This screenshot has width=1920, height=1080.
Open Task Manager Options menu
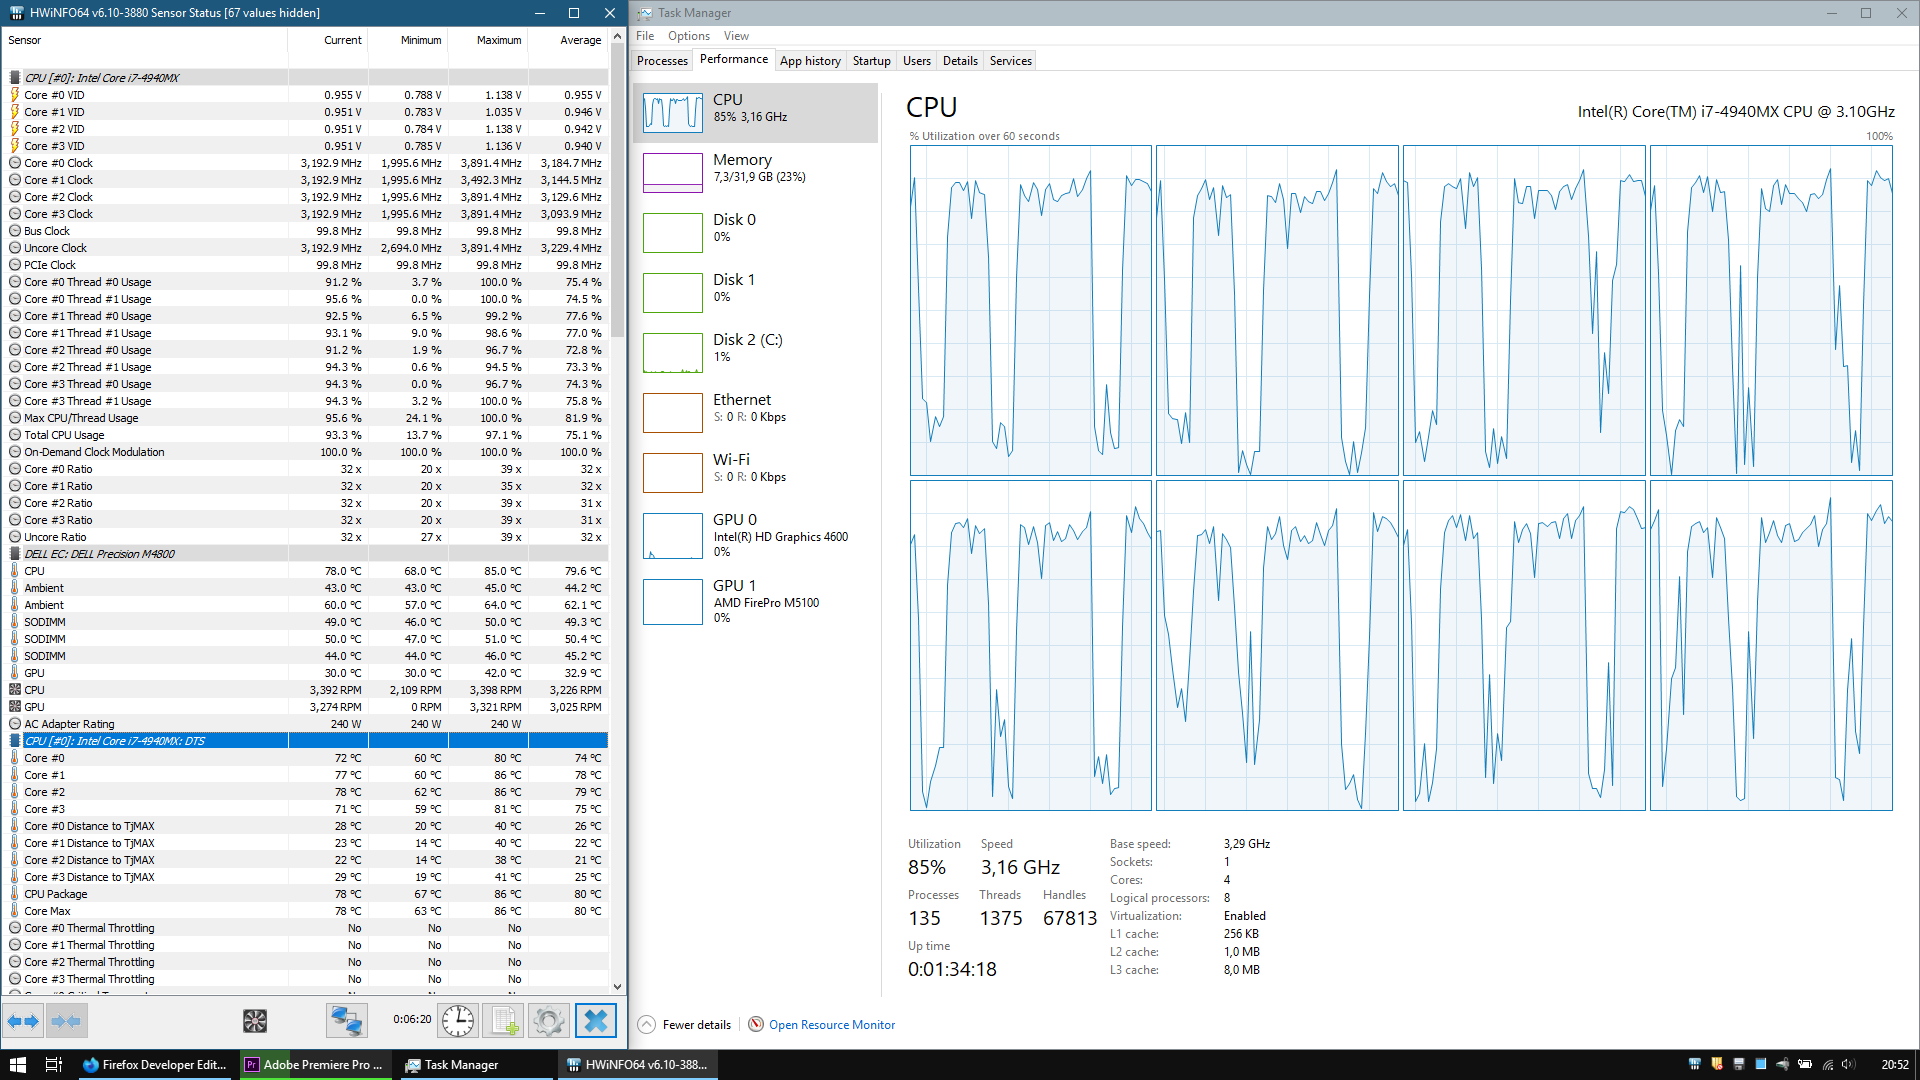tap(689, 36)
